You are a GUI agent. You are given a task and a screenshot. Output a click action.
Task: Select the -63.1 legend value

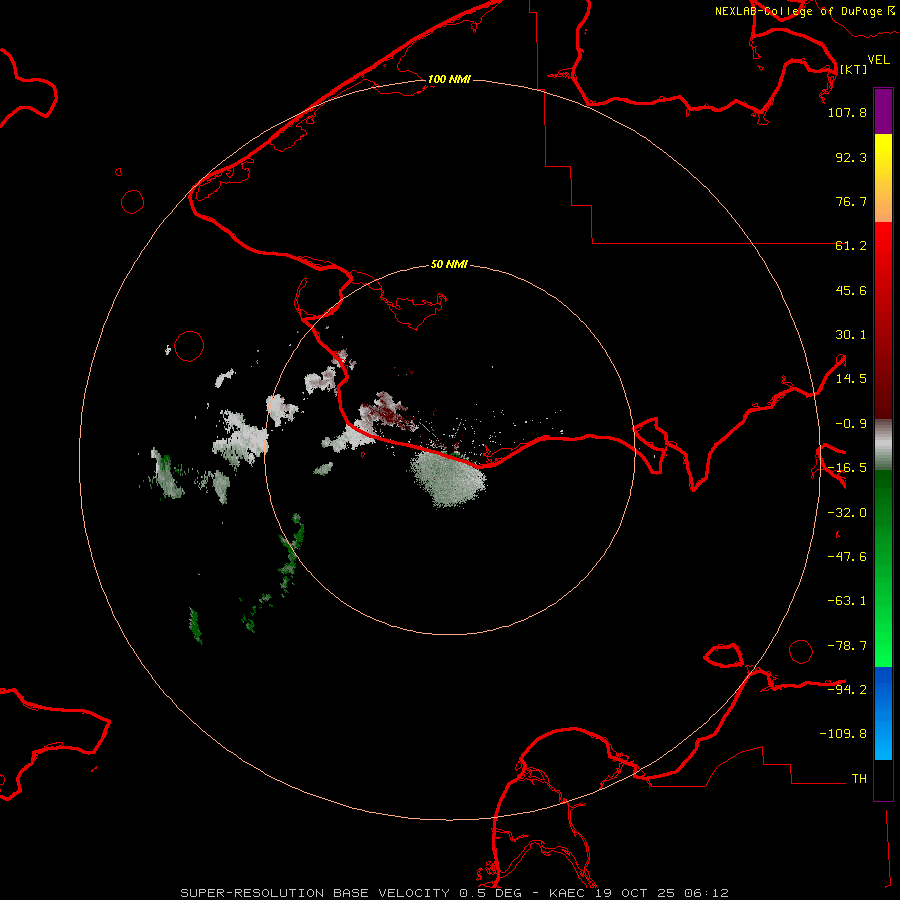(x=847, y=601)
